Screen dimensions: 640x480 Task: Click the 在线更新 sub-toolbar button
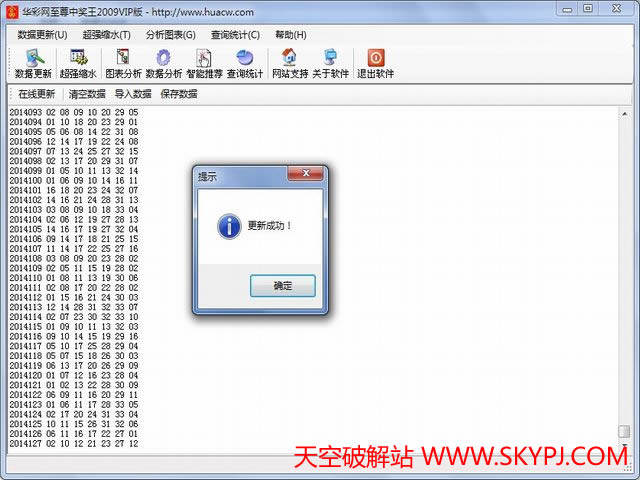[x=37, y=94]
